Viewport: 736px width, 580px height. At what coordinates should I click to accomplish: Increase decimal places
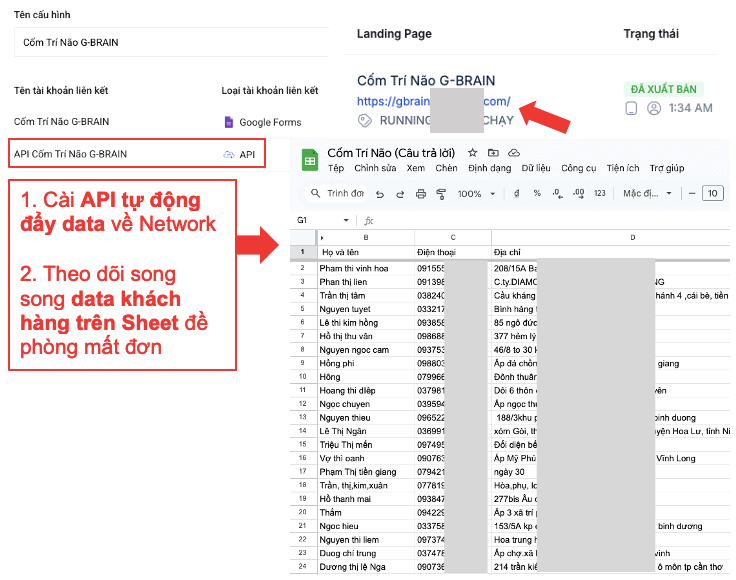click(579, 193)
